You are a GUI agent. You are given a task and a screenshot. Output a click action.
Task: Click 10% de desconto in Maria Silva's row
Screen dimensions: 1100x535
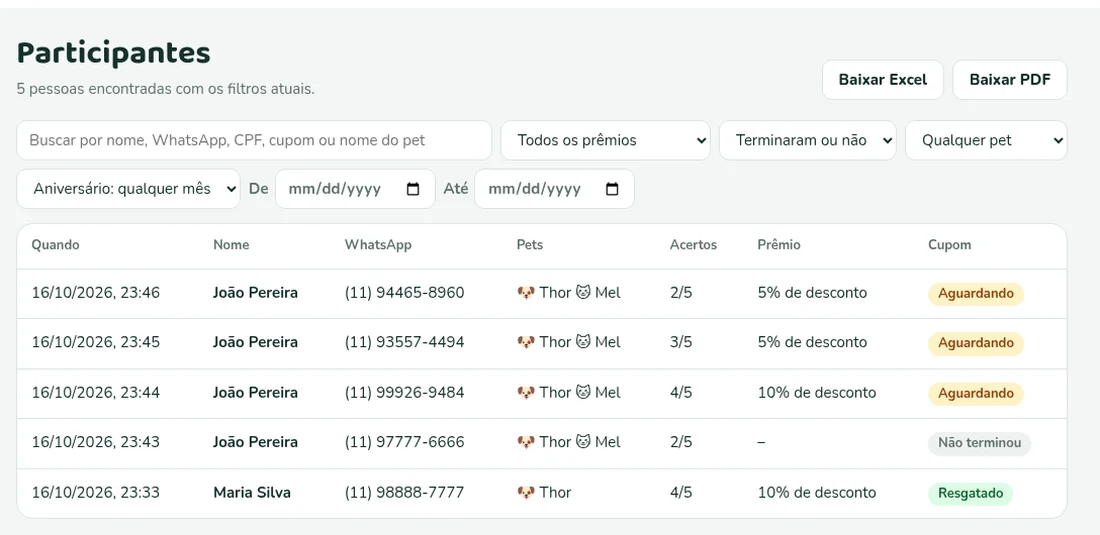click(x=817, y=492)
